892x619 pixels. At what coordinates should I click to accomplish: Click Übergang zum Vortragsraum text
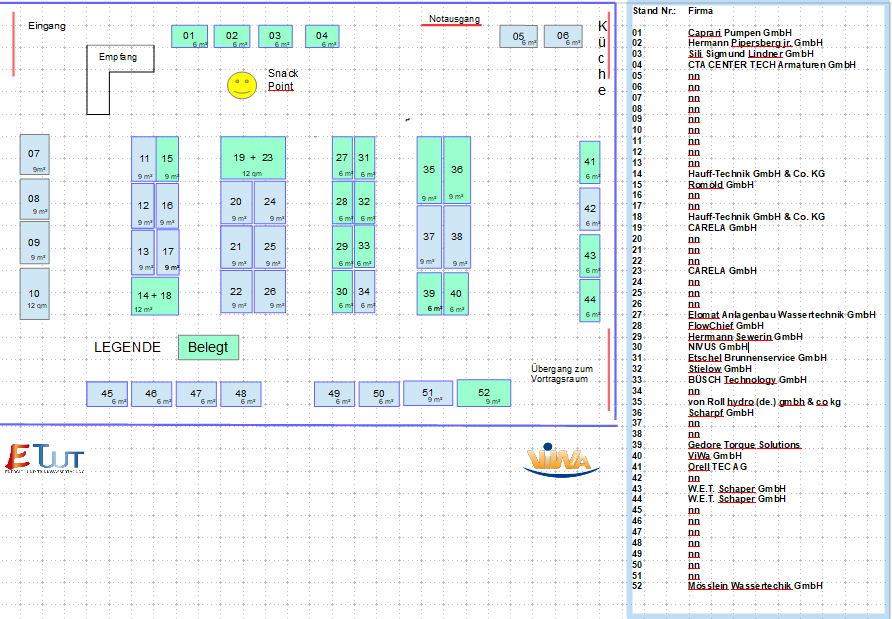click(x=562, y=374)
